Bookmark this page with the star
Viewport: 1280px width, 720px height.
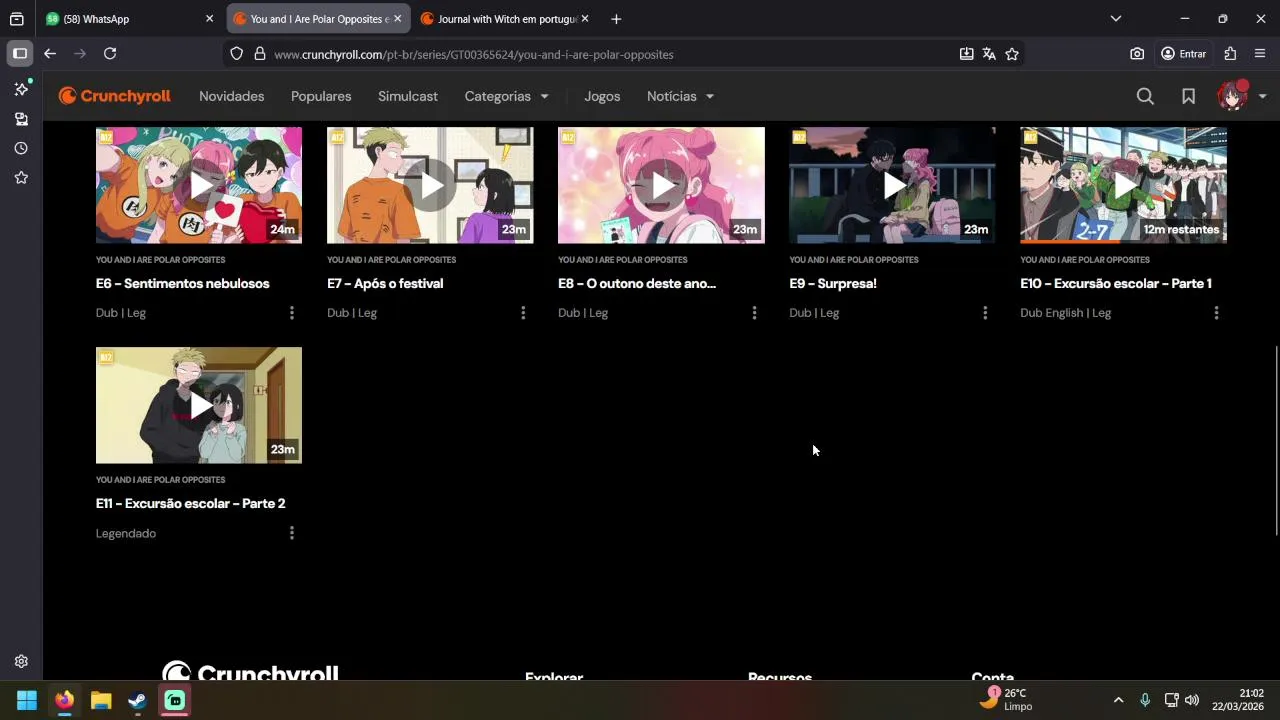(1012, 54)
